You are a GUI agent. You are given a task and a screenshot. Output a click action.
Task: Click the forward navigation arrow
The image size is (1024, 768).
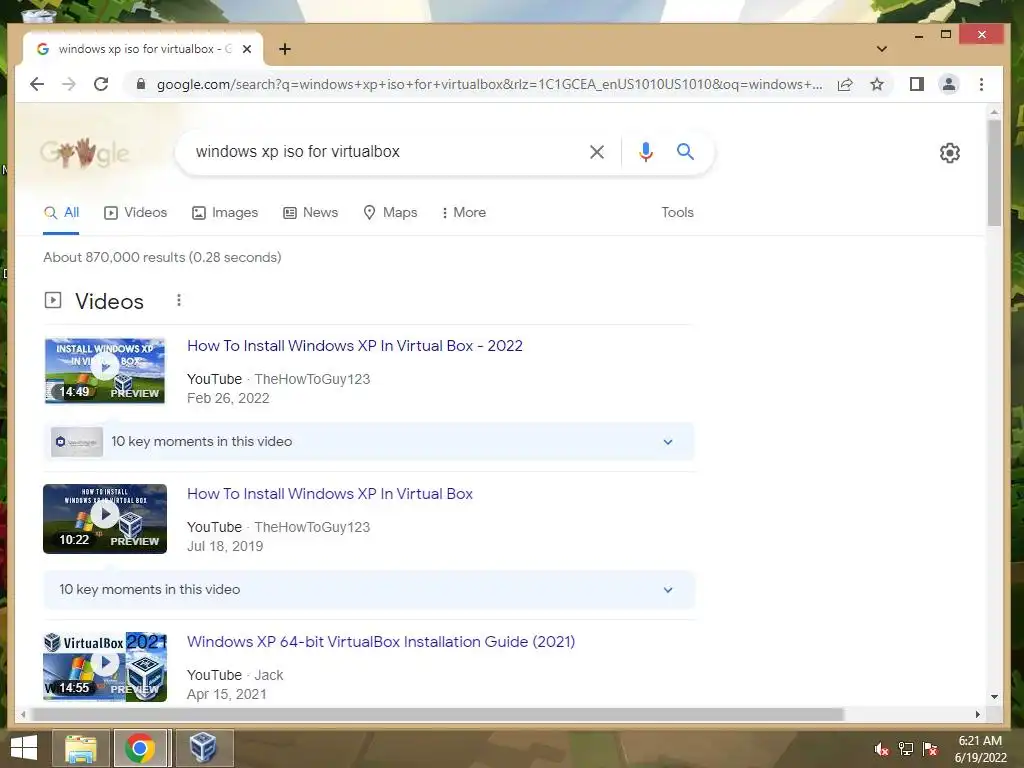tap(69, 84)
